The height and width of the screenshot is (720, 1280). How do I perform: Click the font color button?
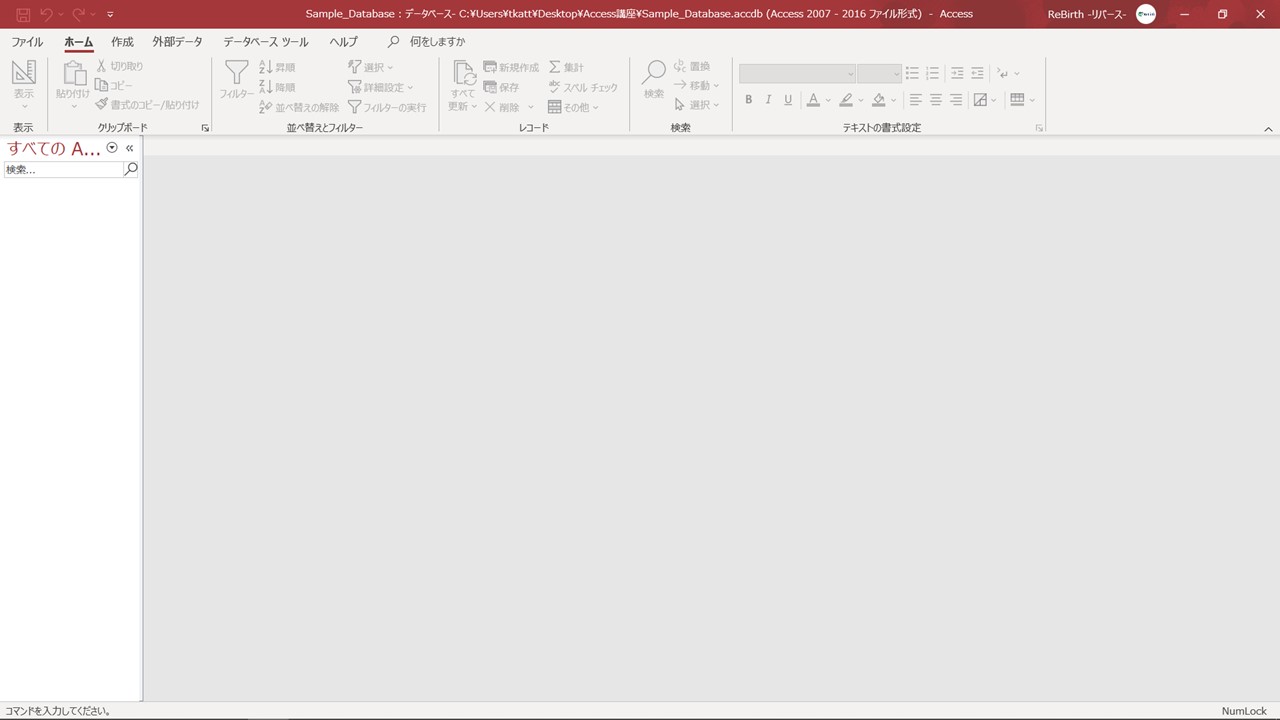point(813,100)
